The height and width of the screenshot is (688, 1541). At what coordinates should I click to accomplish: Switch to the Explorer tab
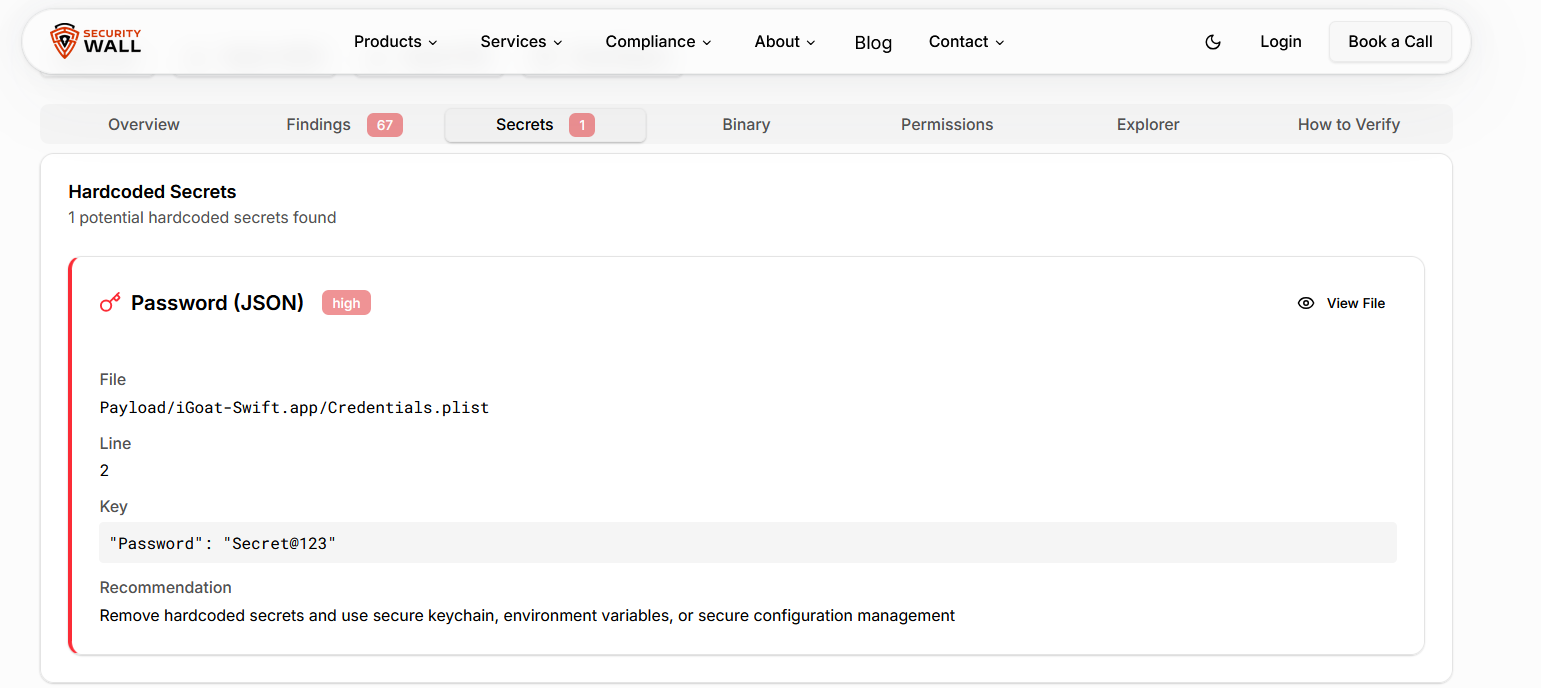pos(1147,125)
